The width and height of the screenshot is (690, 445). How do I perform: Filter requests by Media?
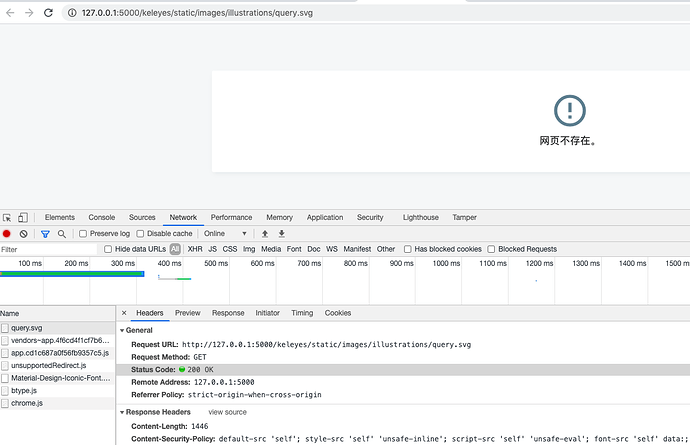[271, 249]
